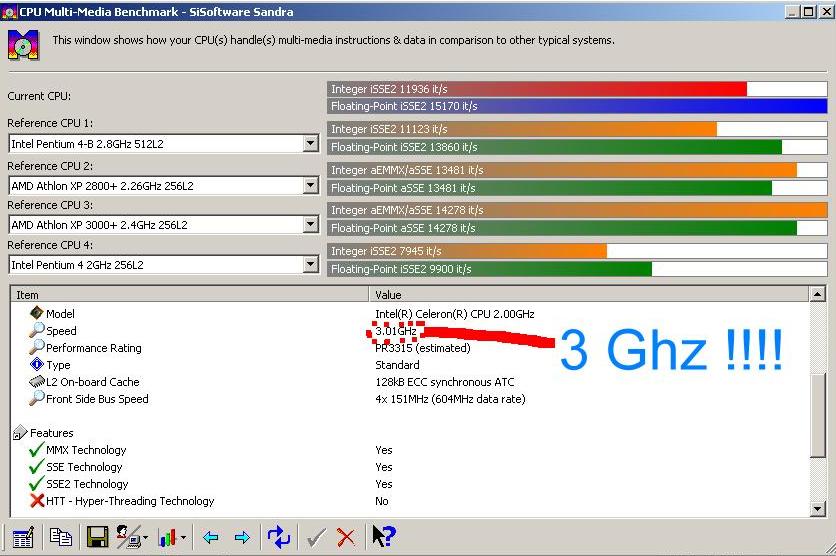Minimize the Sandra benchmark window
The height and width of the screenshot is (556, 836).
coord(792,12)
